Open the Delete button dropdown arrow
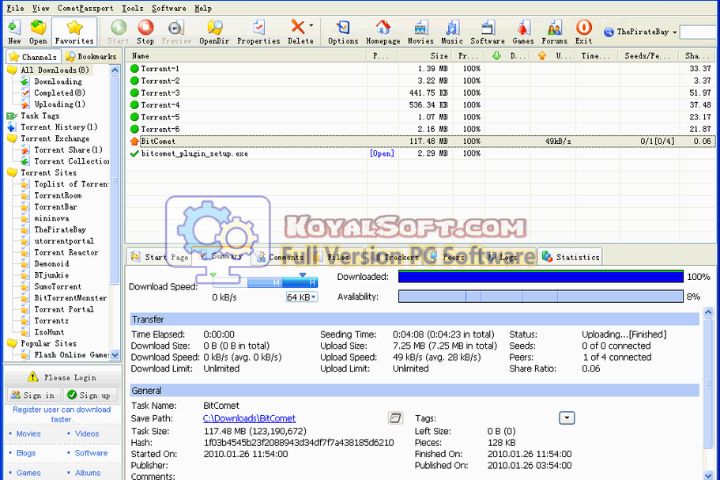 point(311,25)
